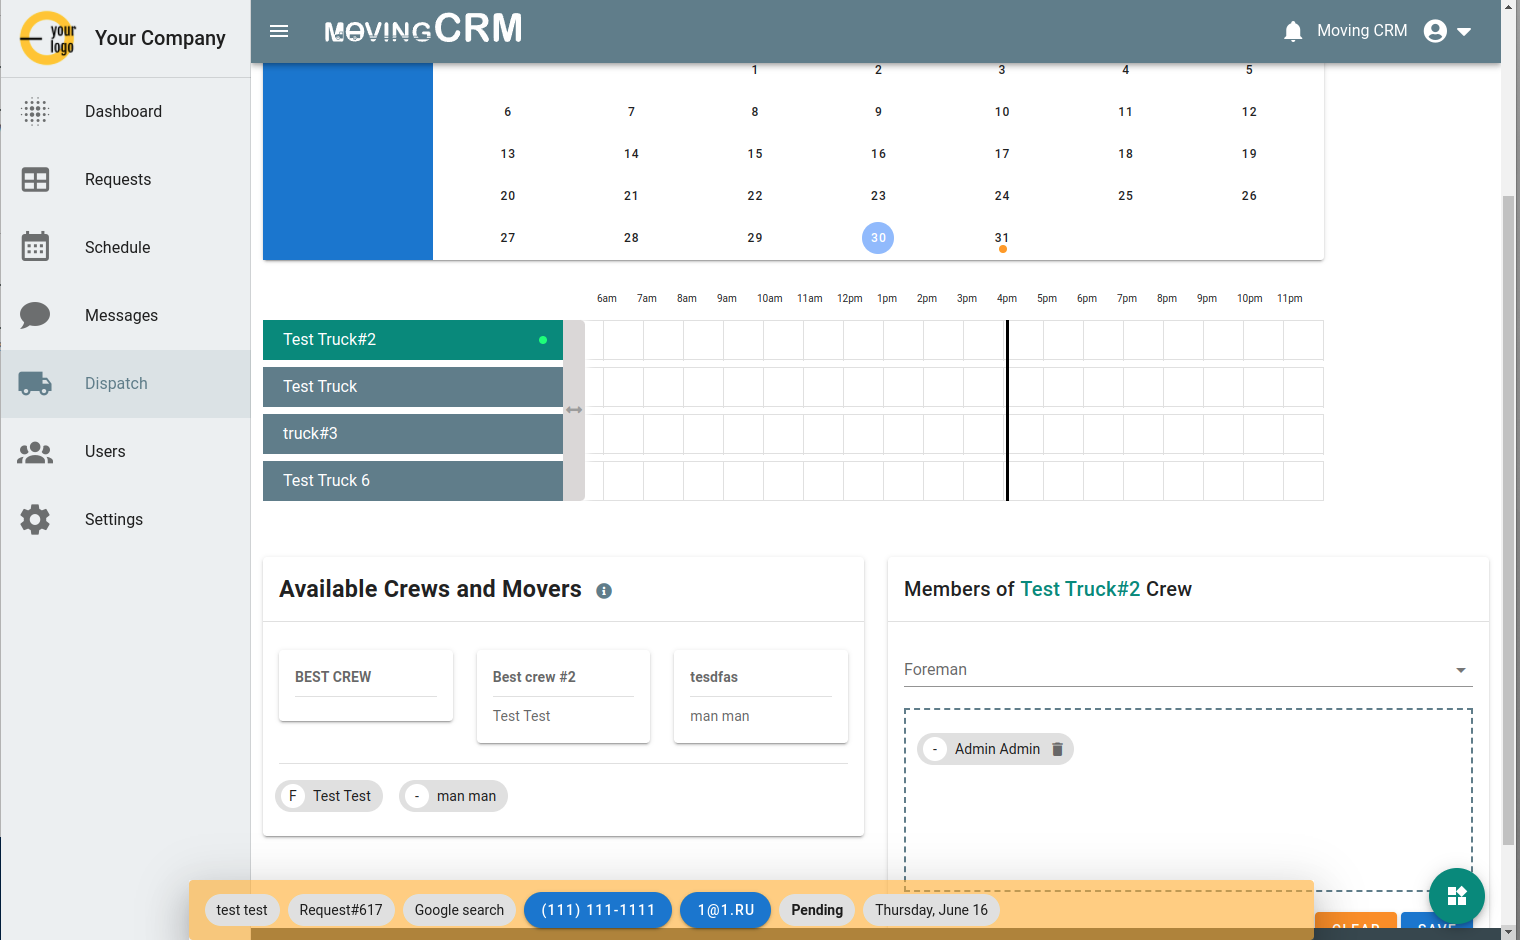Click the info icon beside Available Crews and Movers
Image resolution: width=1520 pixels, height=940 pixels.
click(x=604, y=591)
